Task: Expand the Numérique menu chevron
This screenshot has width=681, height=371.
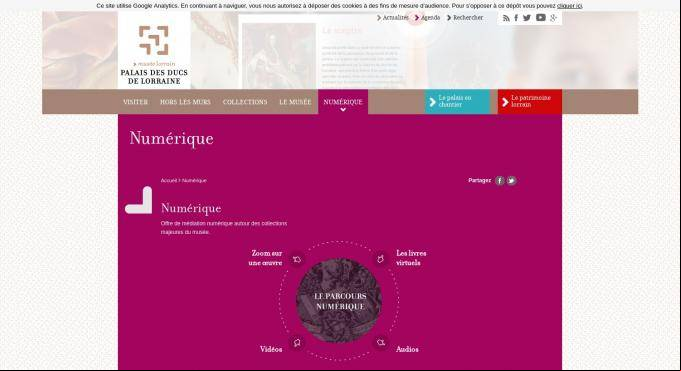Action: [x=343, y=109]
